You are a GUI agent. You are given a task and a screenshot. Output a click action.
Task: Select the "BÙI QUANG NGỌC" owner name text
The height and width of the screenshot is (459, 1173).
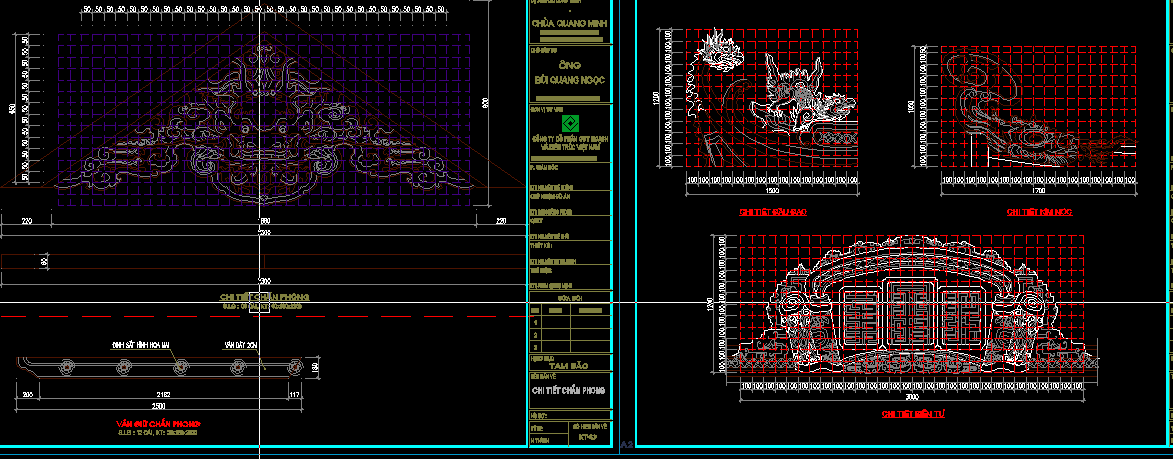(x=569, y=80)
